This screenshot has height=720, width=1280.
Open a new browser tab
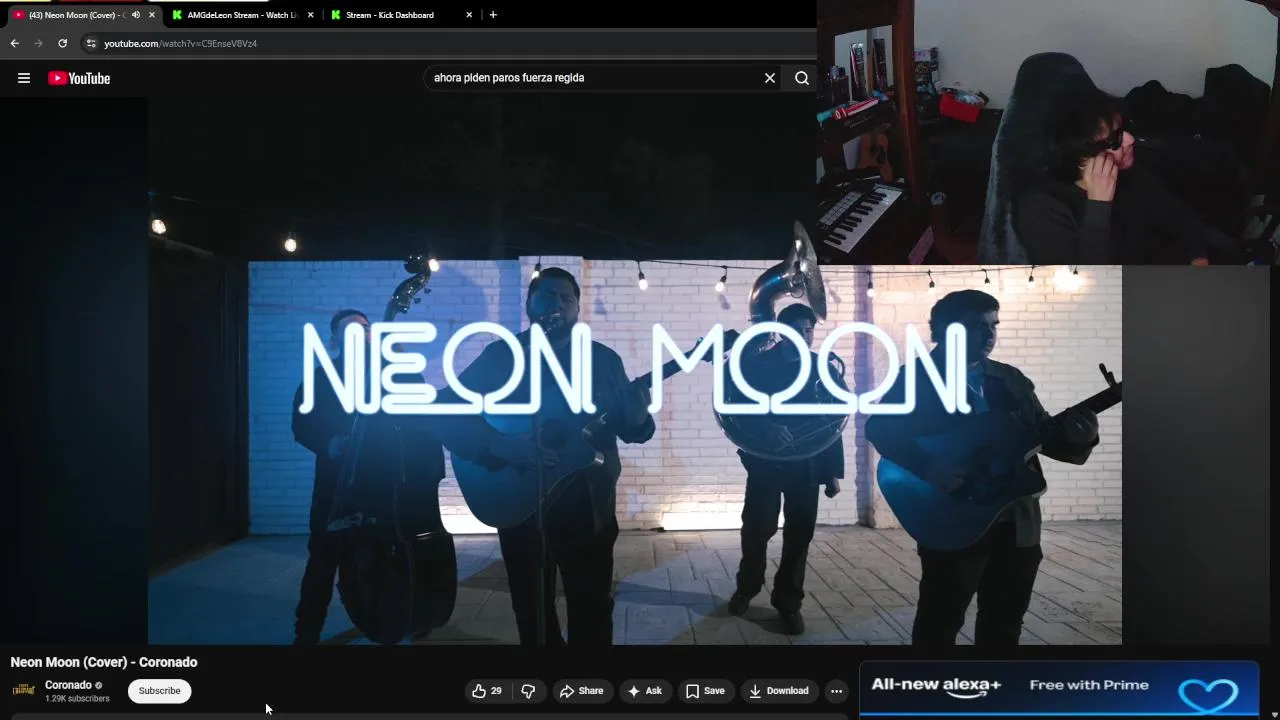(493, 15)
